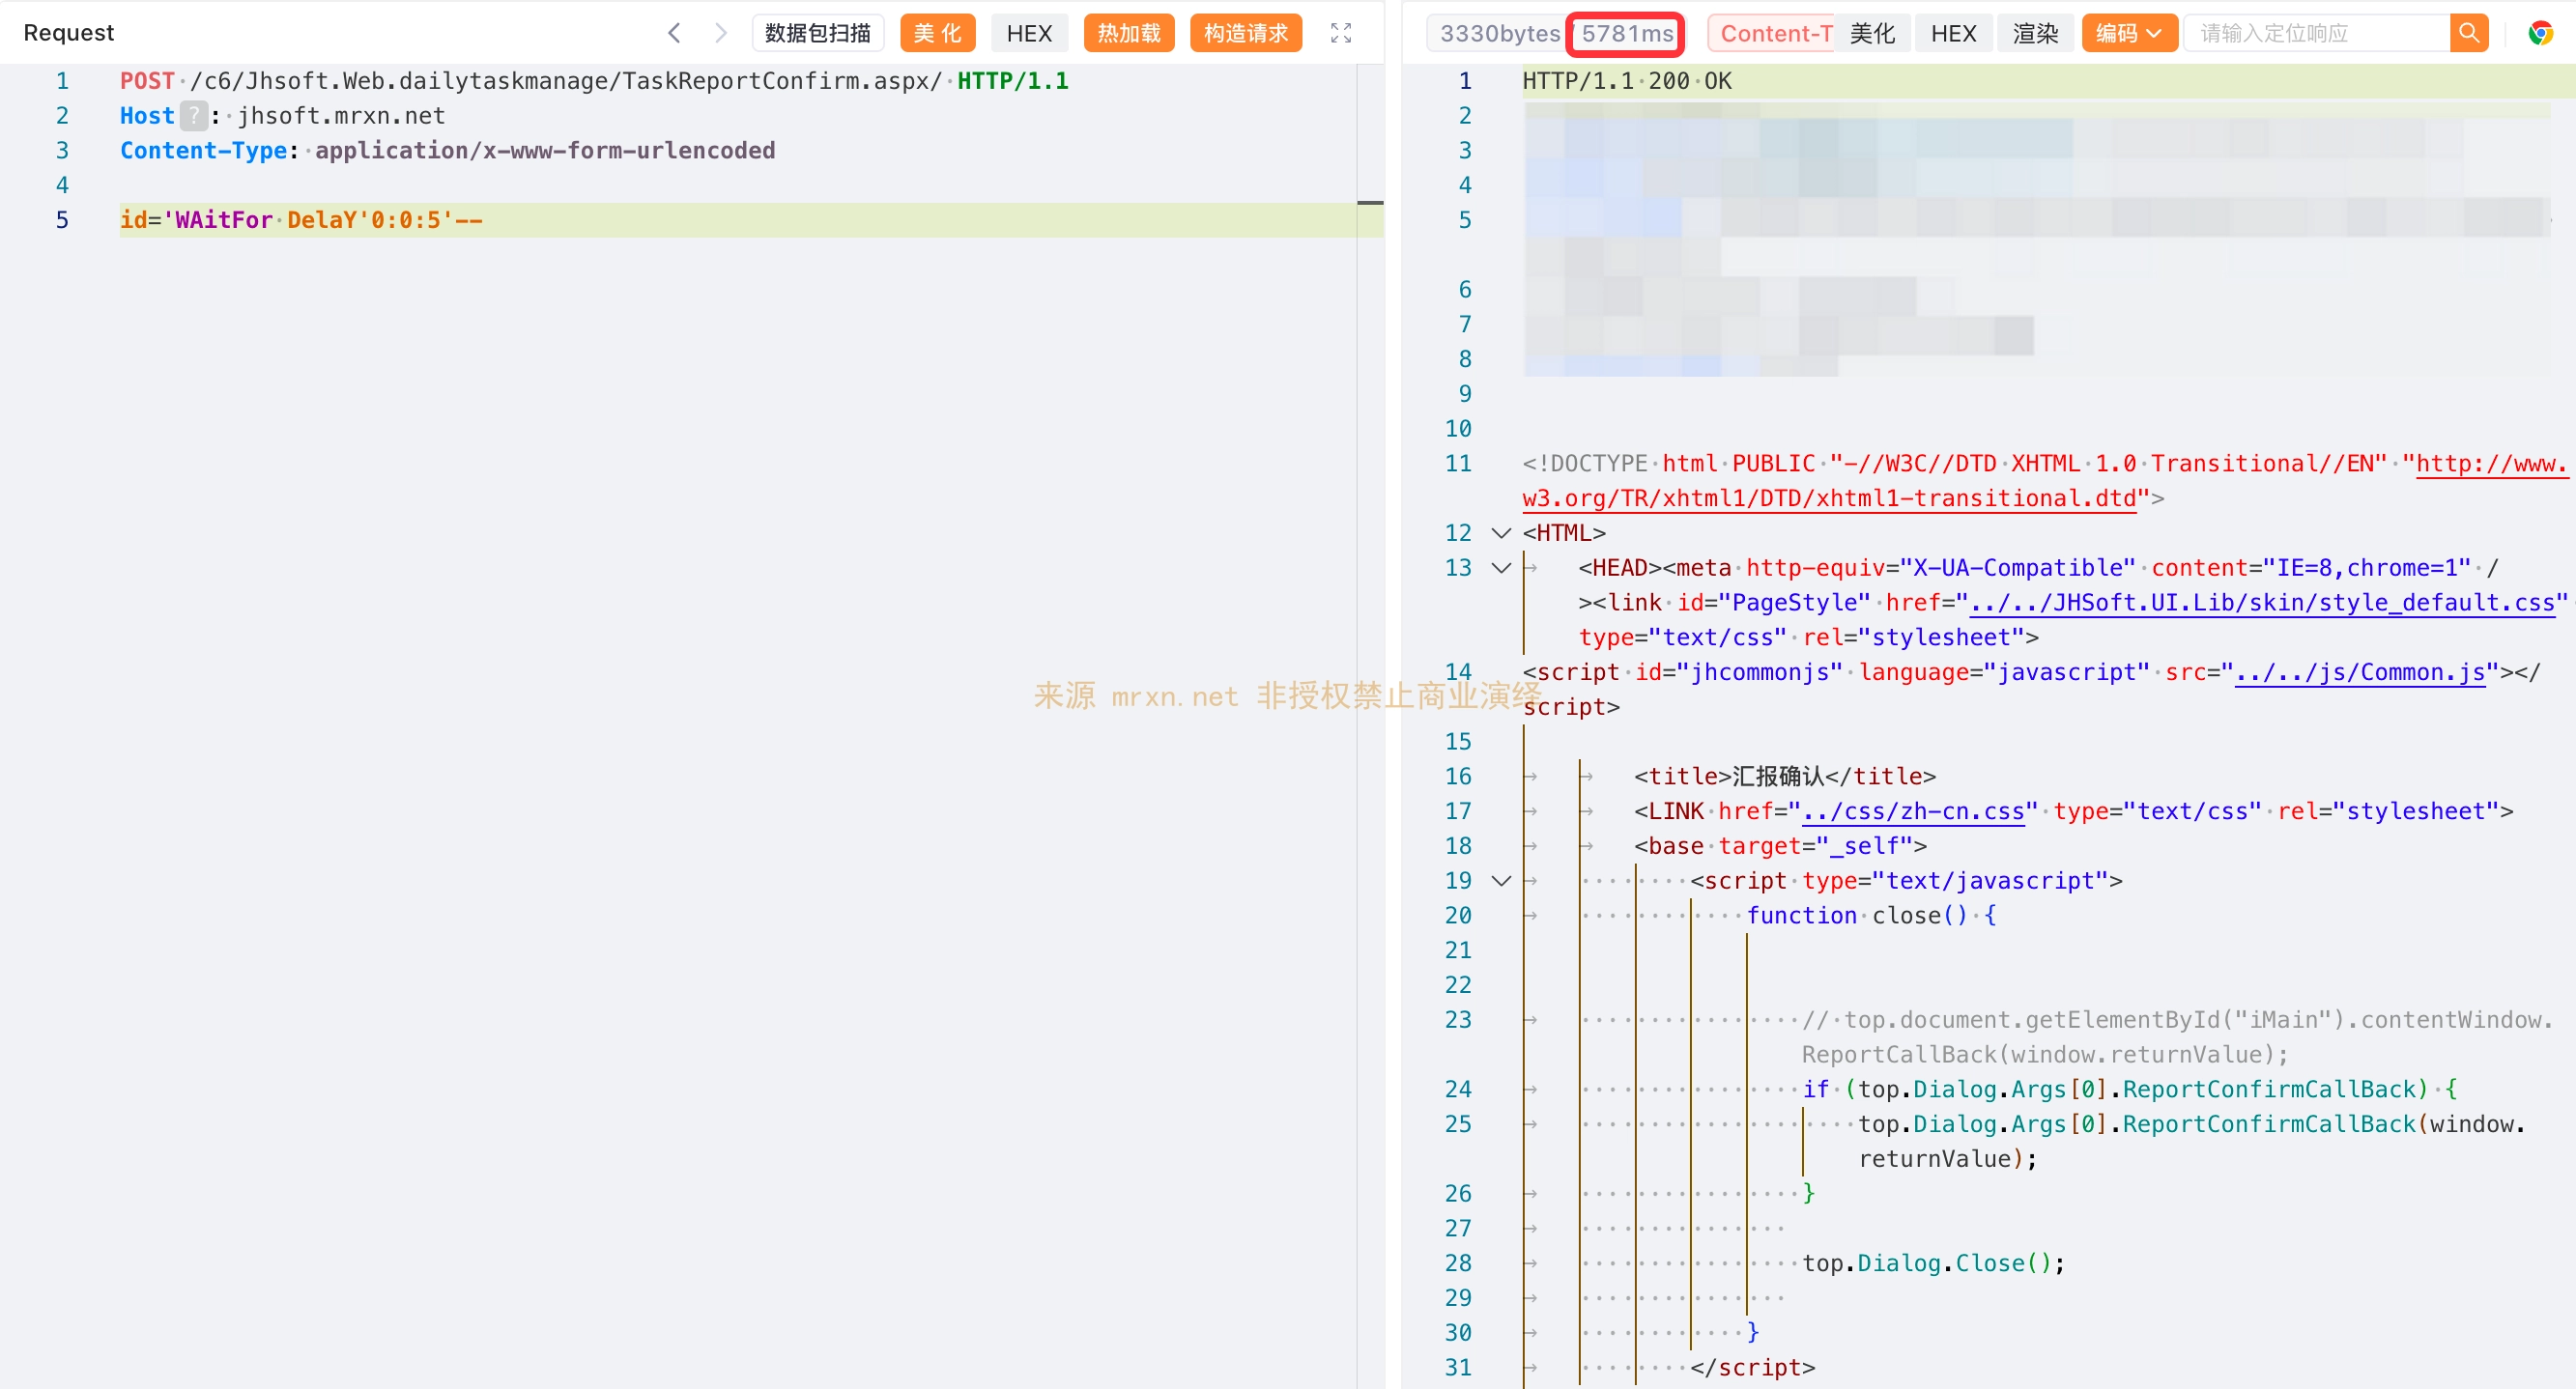Click the HTTP/1.1 200 OK status line
The height and width of the screenshot is (1389, 2576).
[1626, 81]
